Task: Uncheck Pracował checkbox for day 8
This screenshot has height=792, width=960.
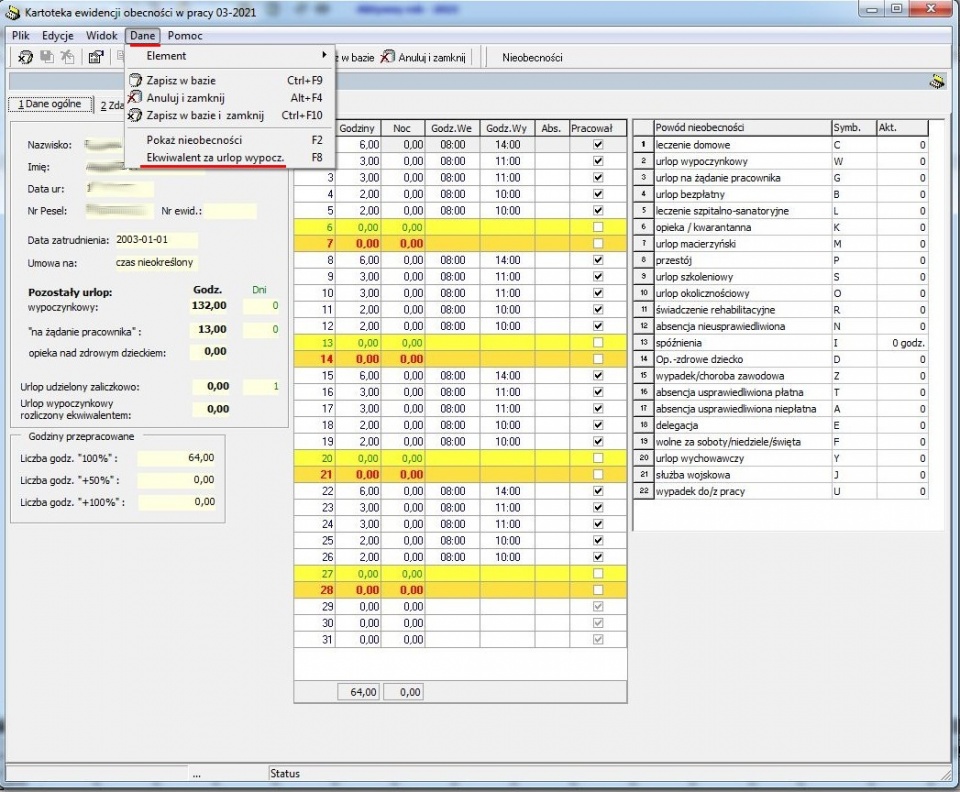Action: click(x=598, y=260)
